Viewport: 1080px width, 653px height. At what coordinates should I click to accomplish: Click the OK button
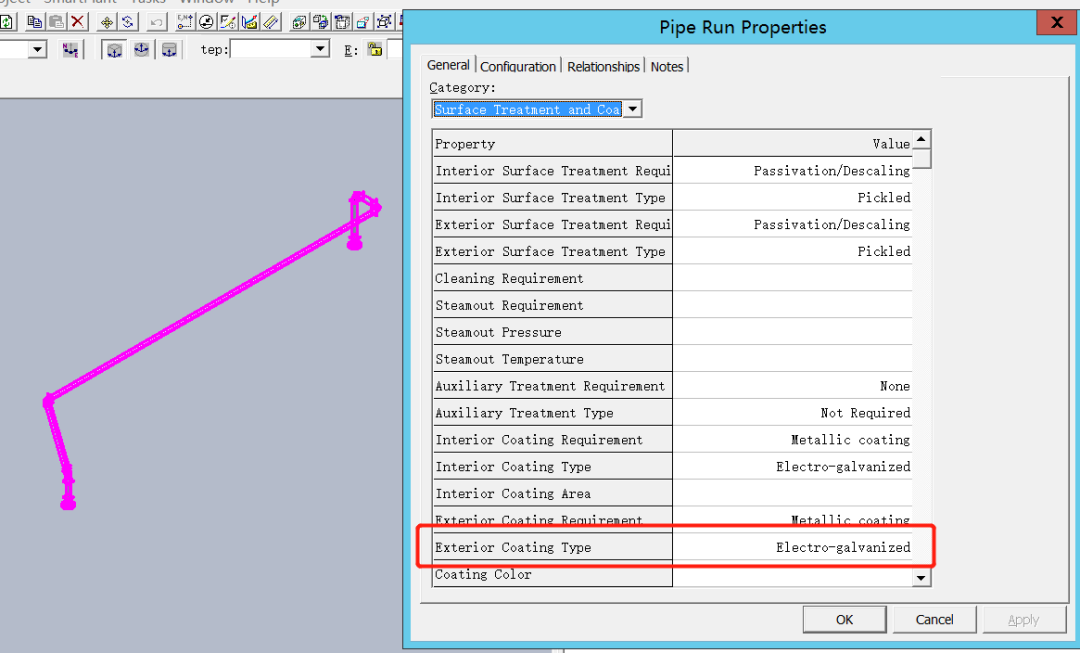click(x=844, y=619)
